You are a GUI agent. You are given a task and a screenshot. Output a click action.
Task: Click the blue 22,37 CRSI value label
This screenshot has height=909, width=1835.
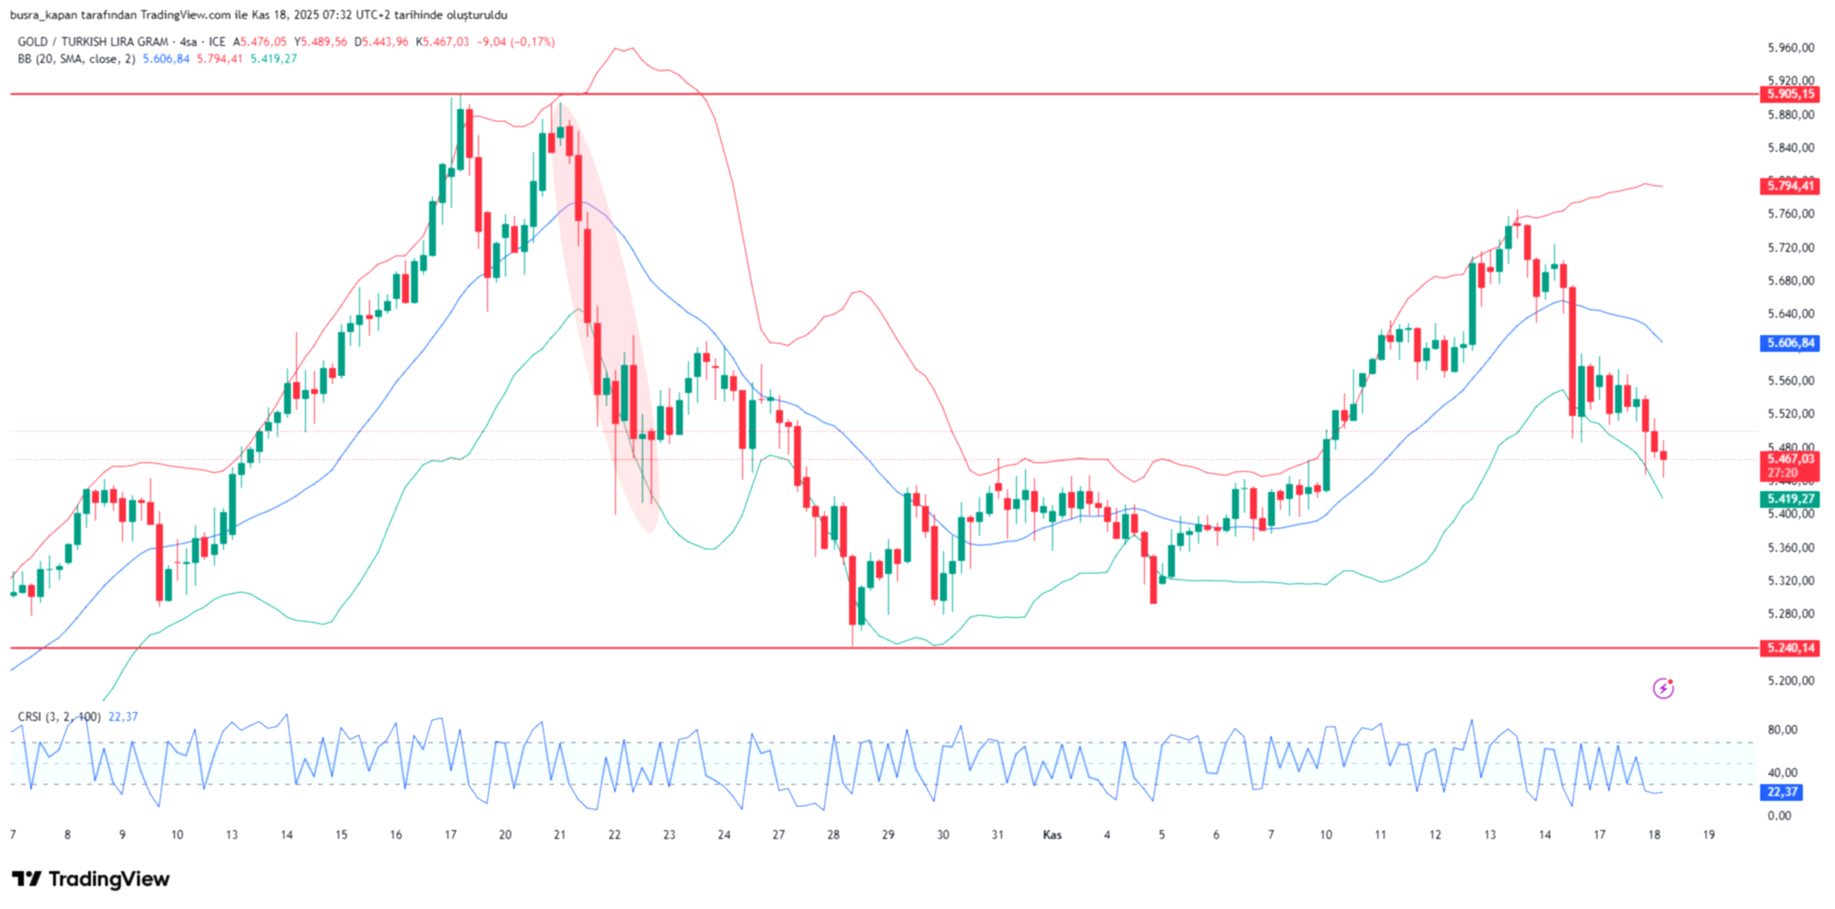tap(1782, 792)
